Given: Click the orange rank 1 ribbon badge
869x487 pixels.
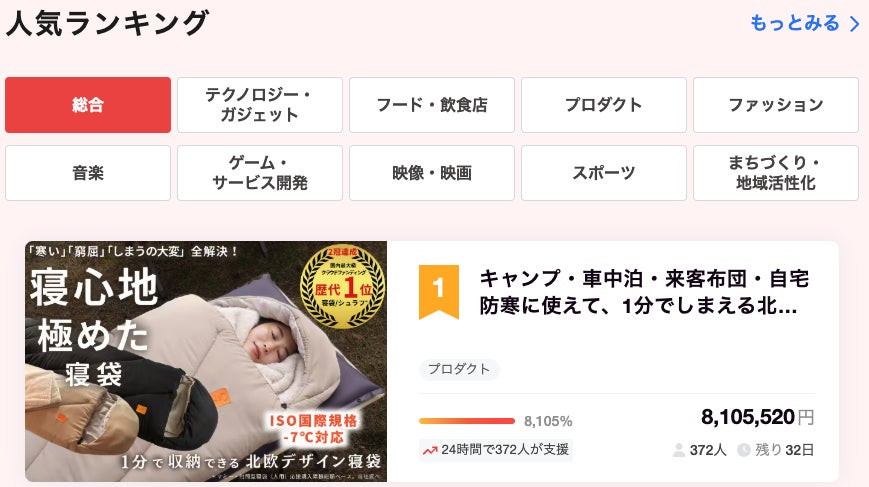Looking at the screenshot, I should click(438, 291).
